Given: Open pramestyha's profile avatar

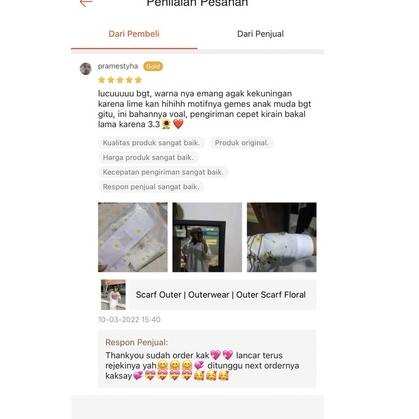Looking at the screenshot, I should pos(86,69).
